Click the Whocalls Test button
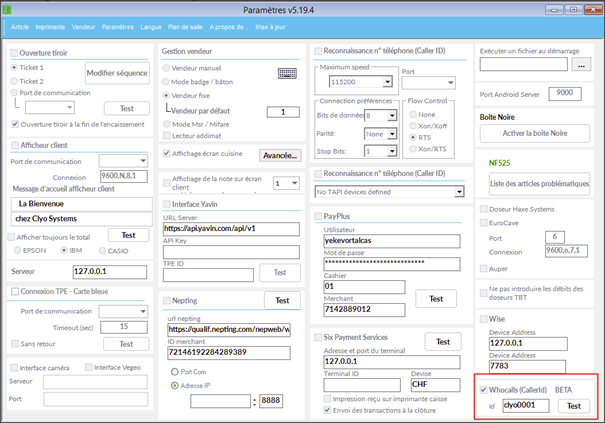This screenshot has height=423, width=605. pyautogui.click(x=574, y=406)
